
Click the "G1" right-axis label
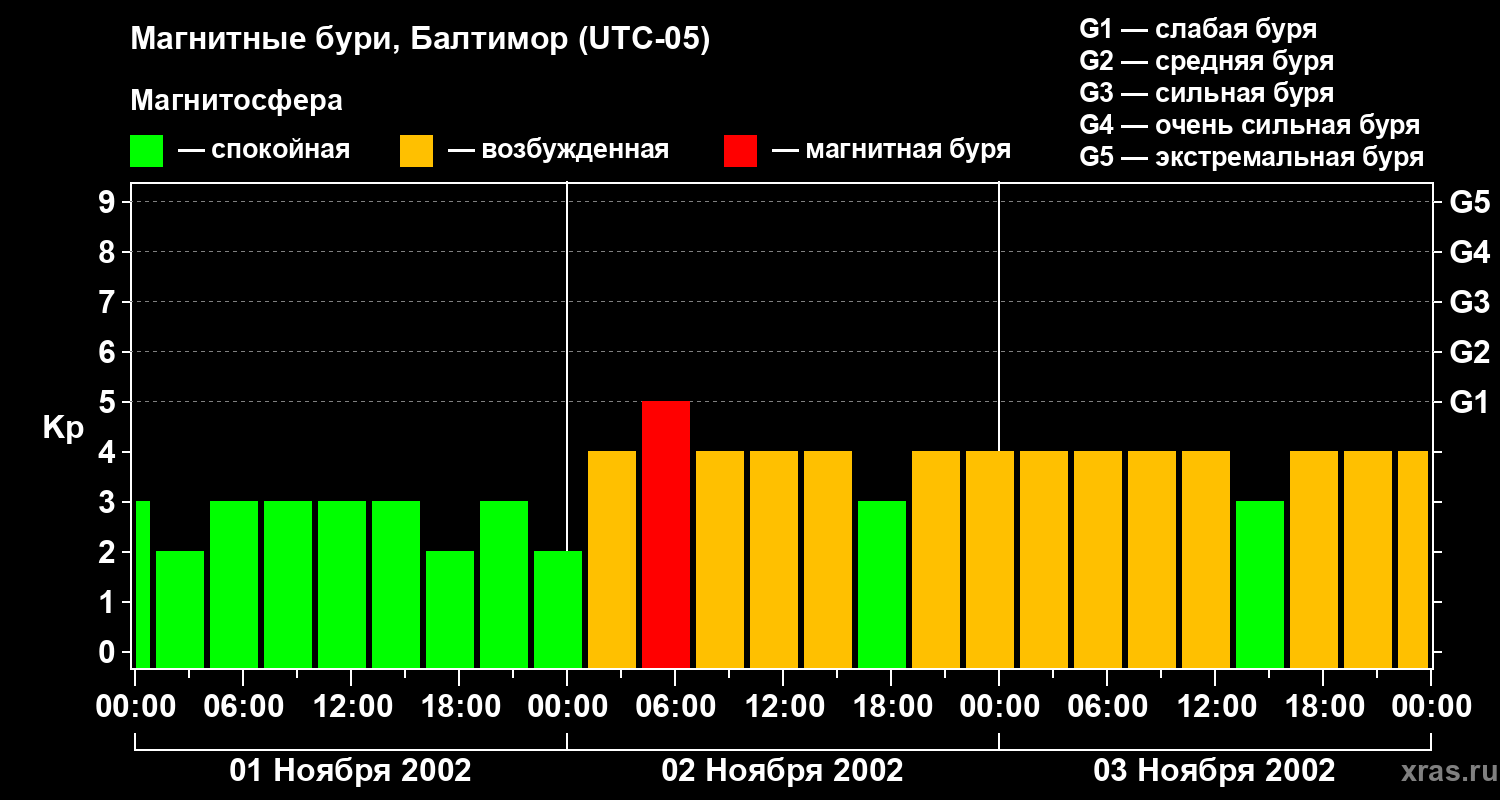(1469, 402)
